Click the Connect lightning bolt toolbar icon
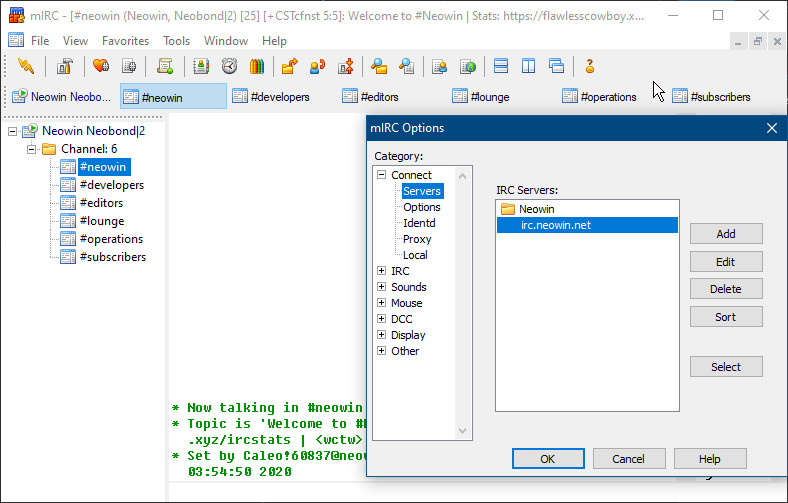The height and width of the screenshot is (503, 788). (26, 67)
